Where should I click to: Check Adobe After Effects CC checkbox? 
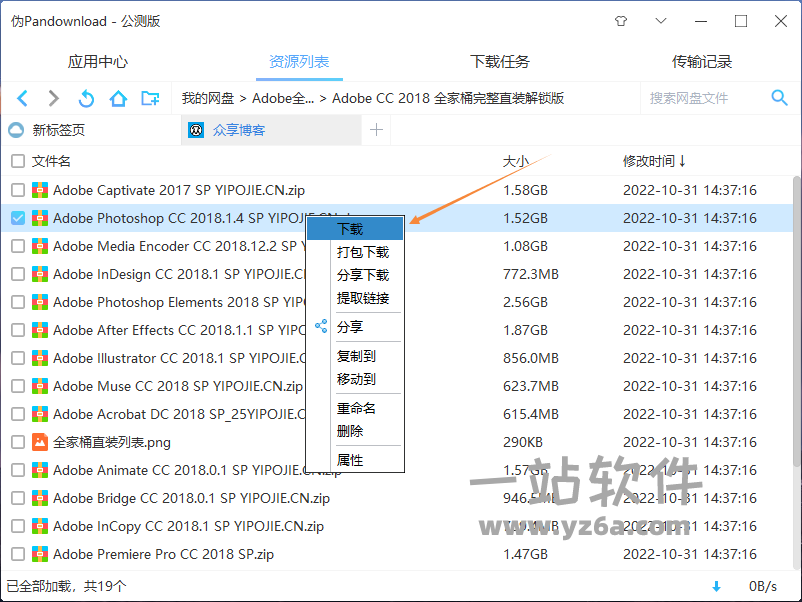click(x=18, y=330)
